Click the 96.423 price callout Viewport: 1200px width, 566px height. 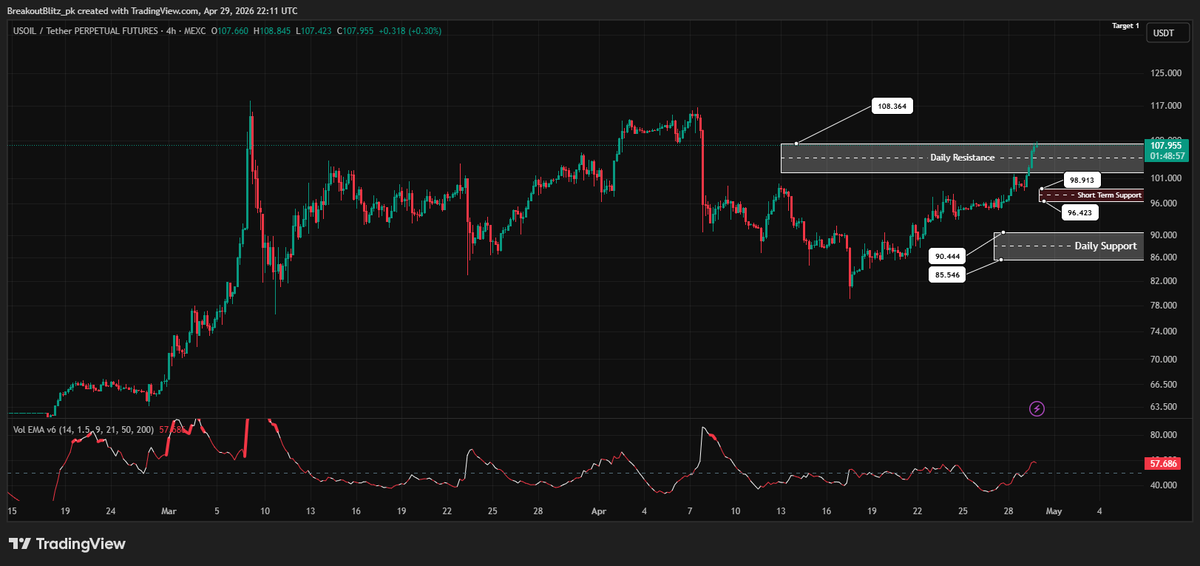[x=1079, y=212]
